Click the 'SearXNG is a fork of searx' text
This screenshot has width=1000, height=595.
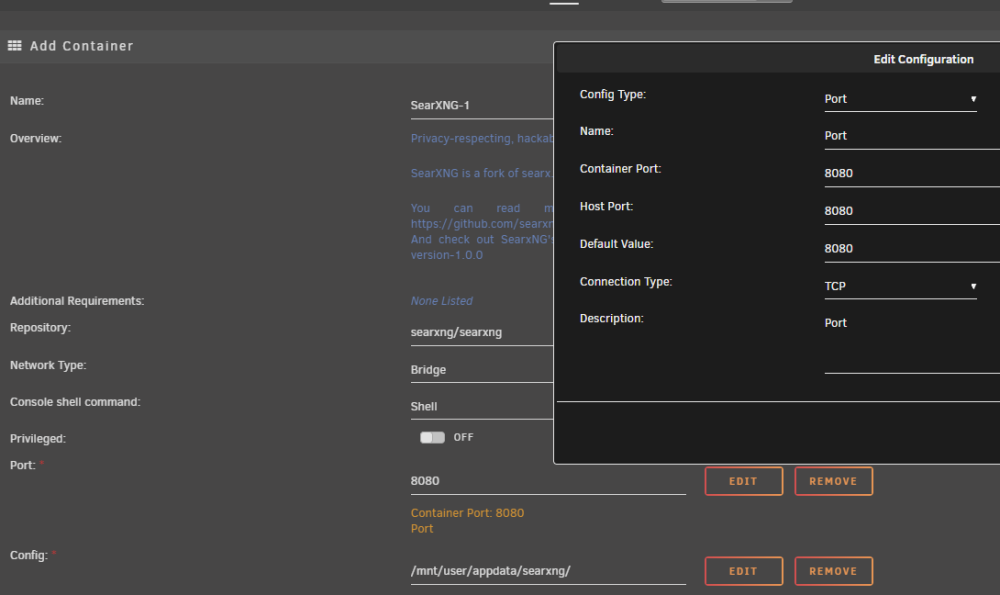click(x=482, y=173)
